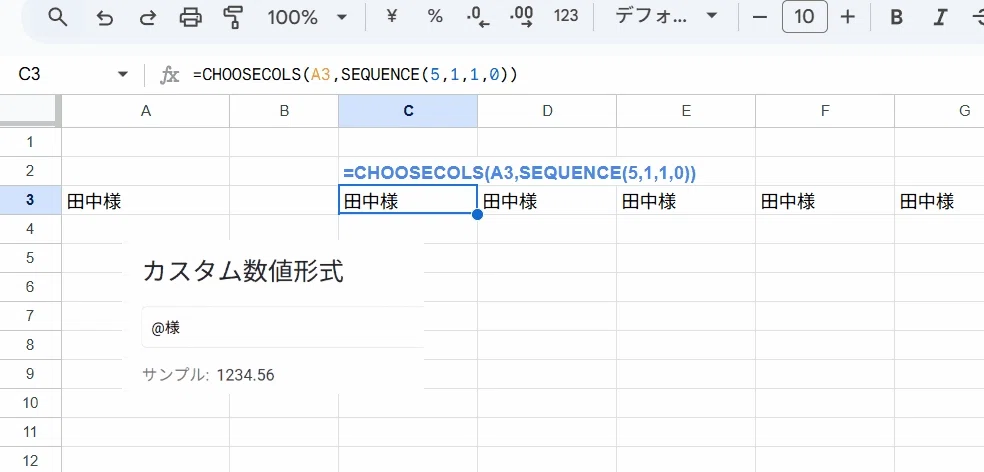Undo the last action

tap(104, 17)
